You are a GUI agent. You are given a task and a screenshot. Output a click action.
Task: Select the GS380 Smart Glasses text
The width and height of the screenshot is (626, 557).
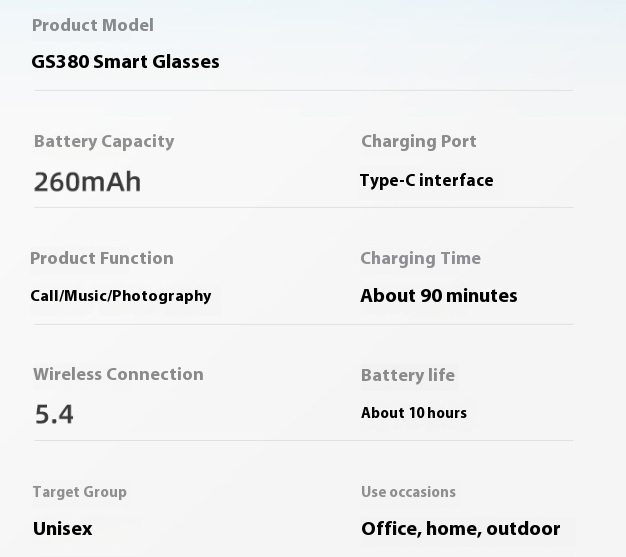(x=125, y=62)
